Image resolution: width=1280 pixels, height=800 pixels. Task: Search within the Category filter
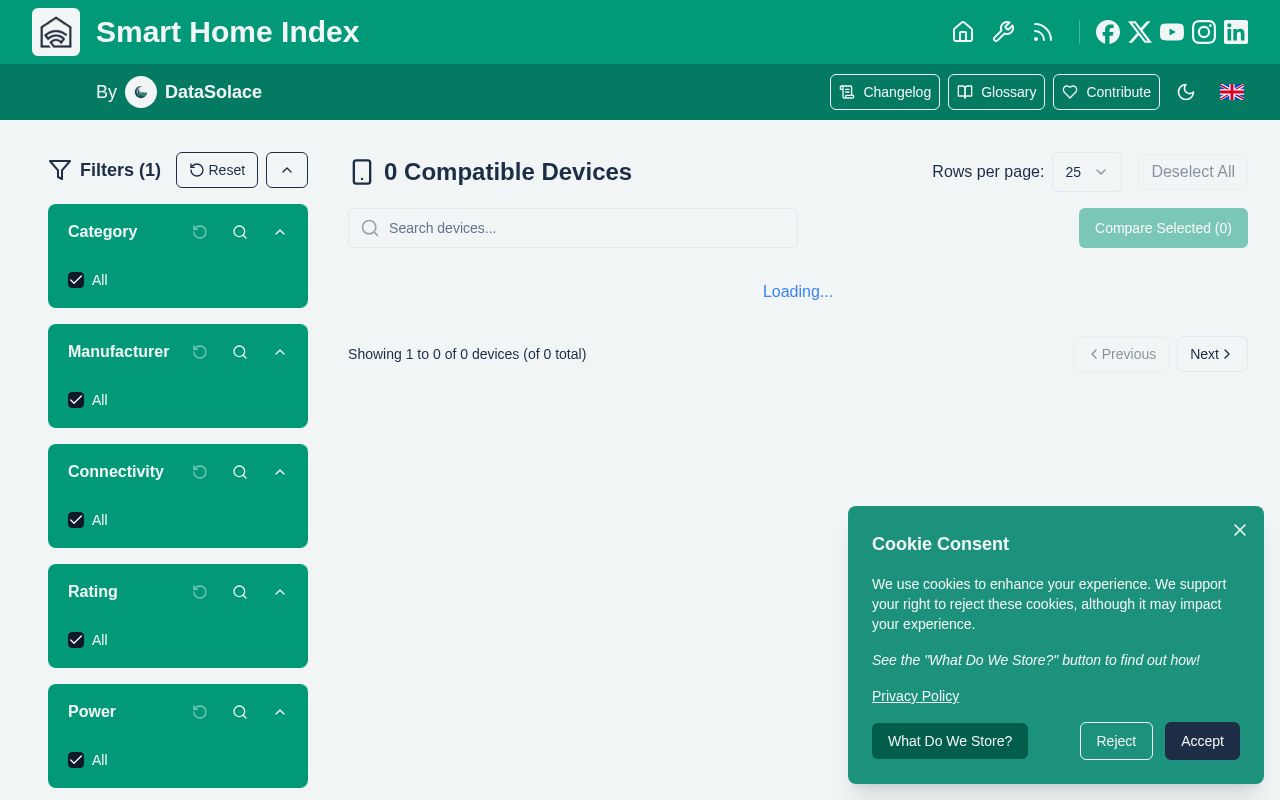pos(240,232)
